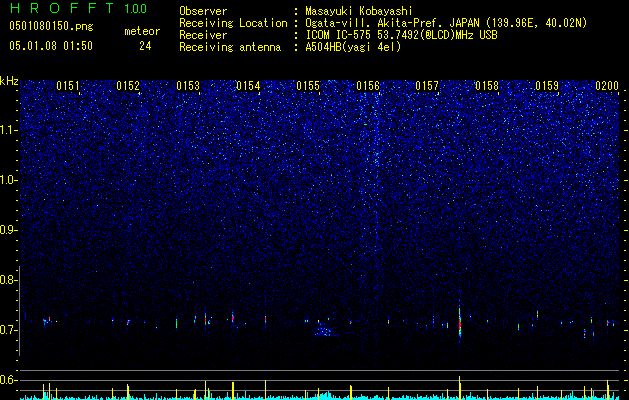Click the 0158 time marker

pos(487,85)
